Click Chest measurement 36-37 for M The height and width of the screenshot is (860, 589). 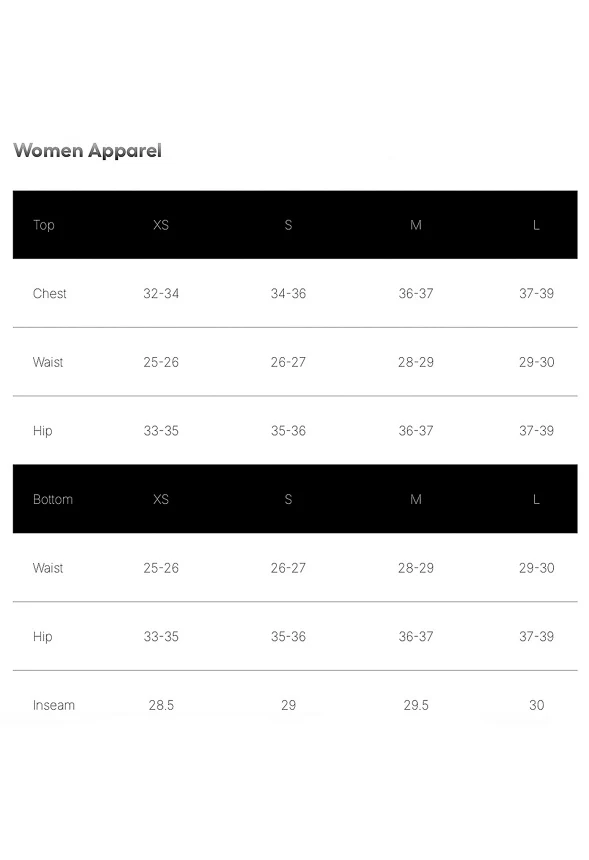coord(416,293)
